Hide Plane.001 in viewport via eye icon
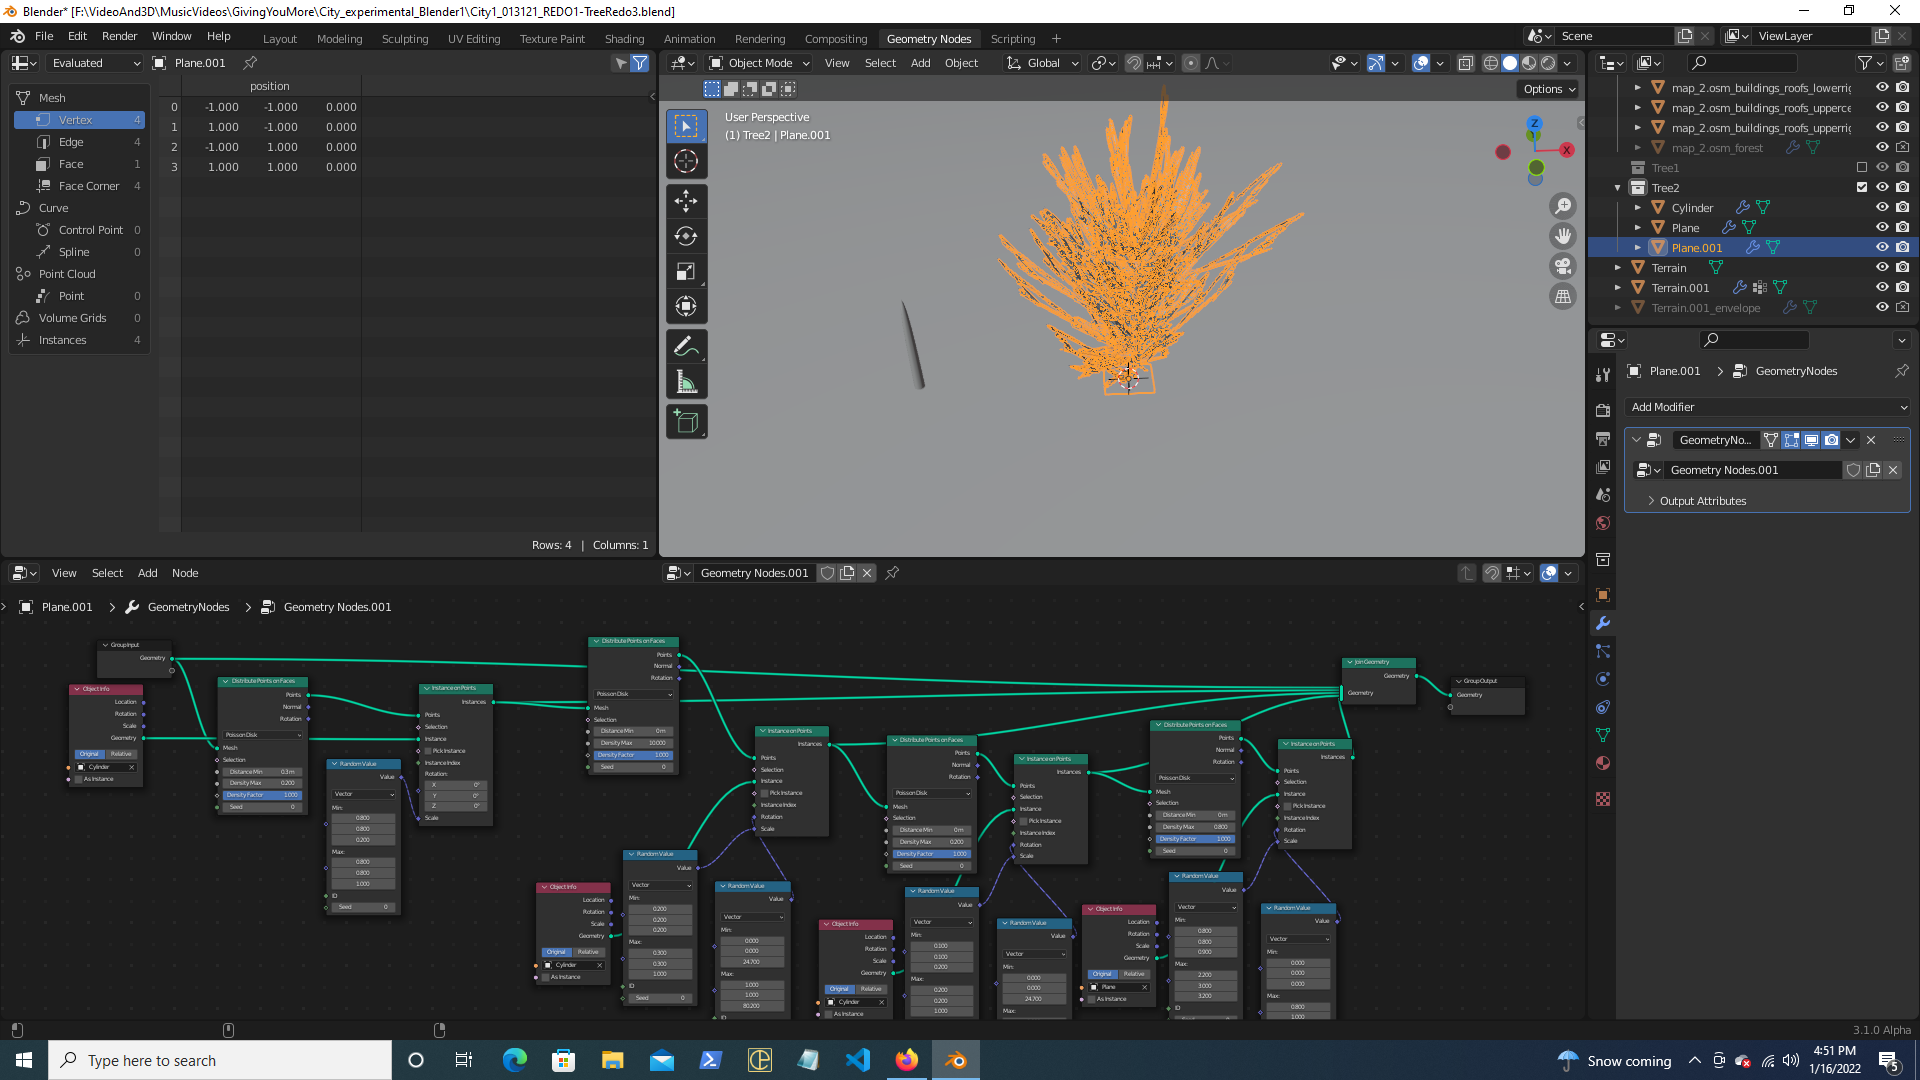 pyautogui.click(x=1882, y=247)
